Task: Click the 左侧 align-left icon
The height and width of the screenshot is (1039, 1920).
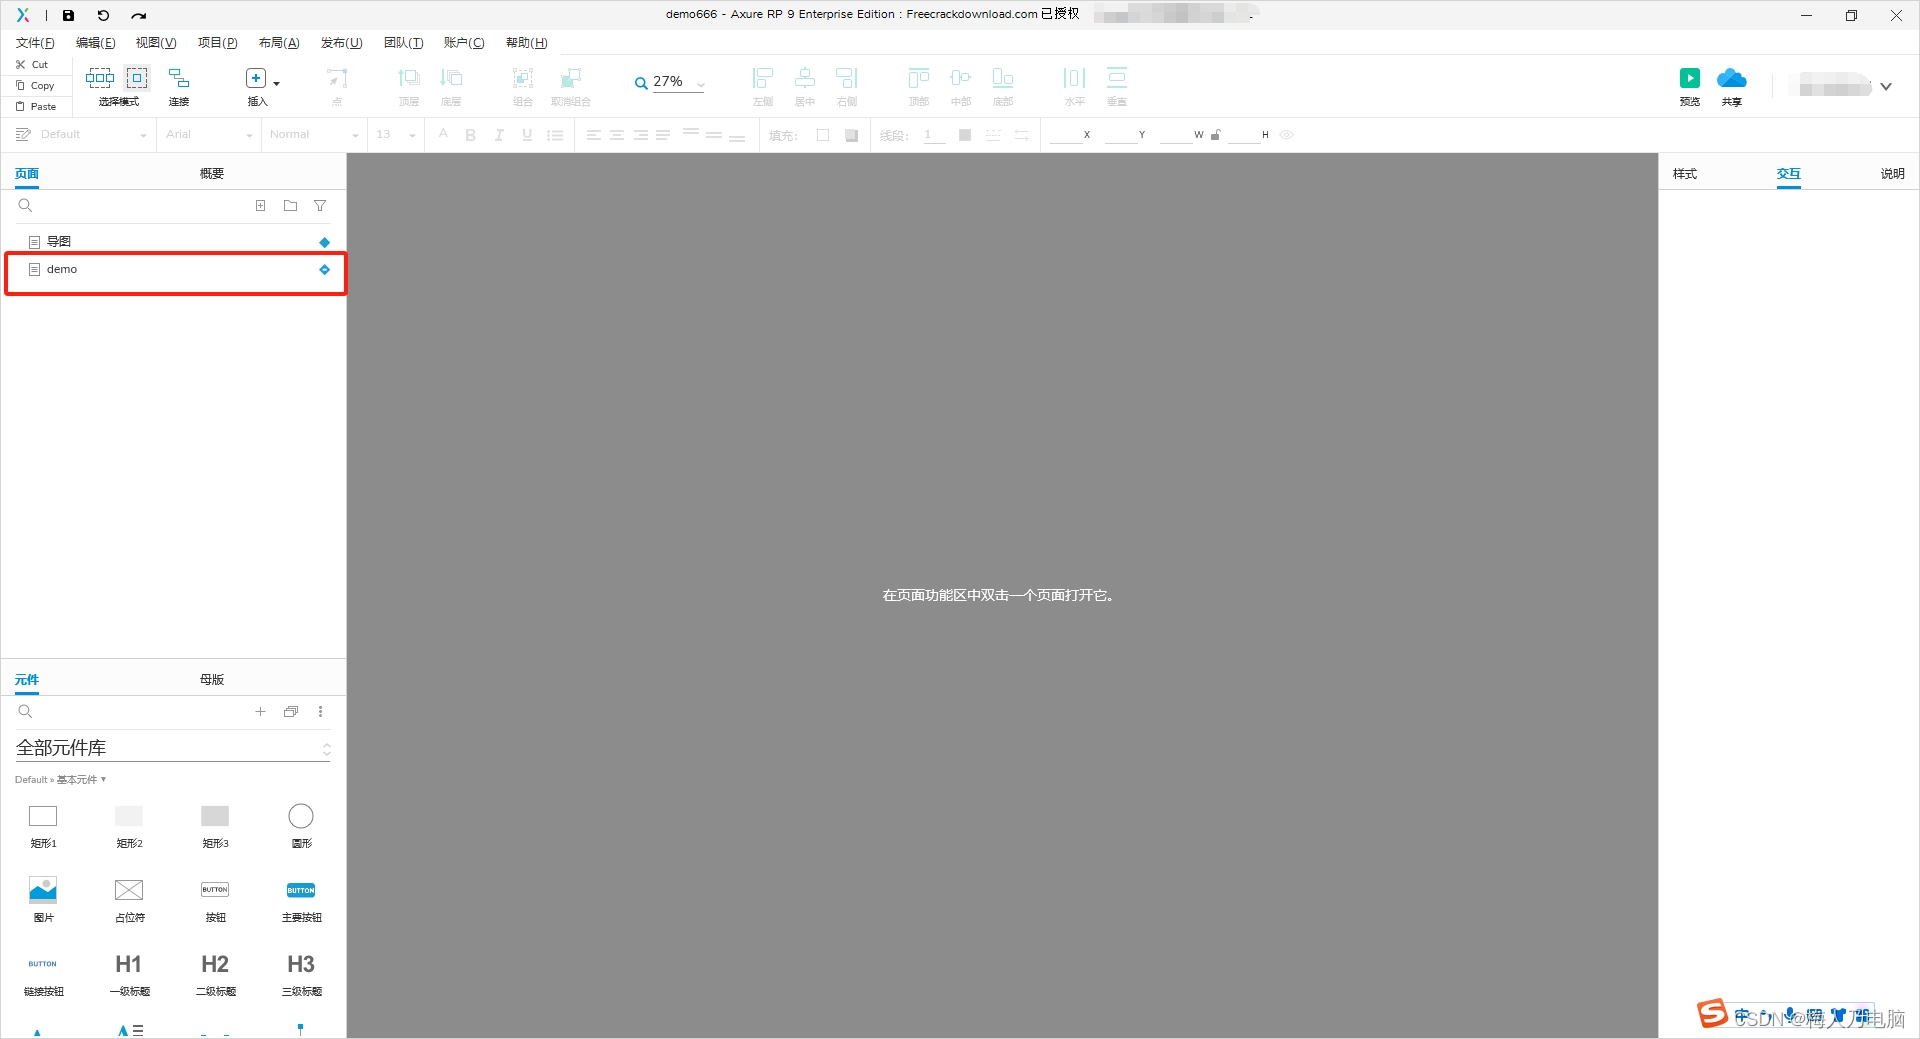Action: 763,78
